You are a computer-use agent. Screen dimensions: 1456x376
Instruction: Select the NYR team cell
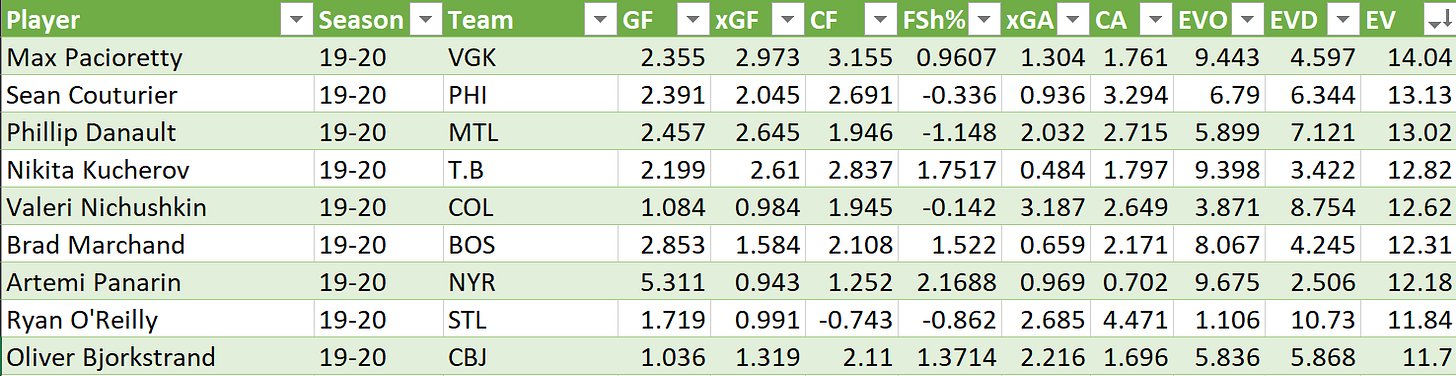(530, 283)
